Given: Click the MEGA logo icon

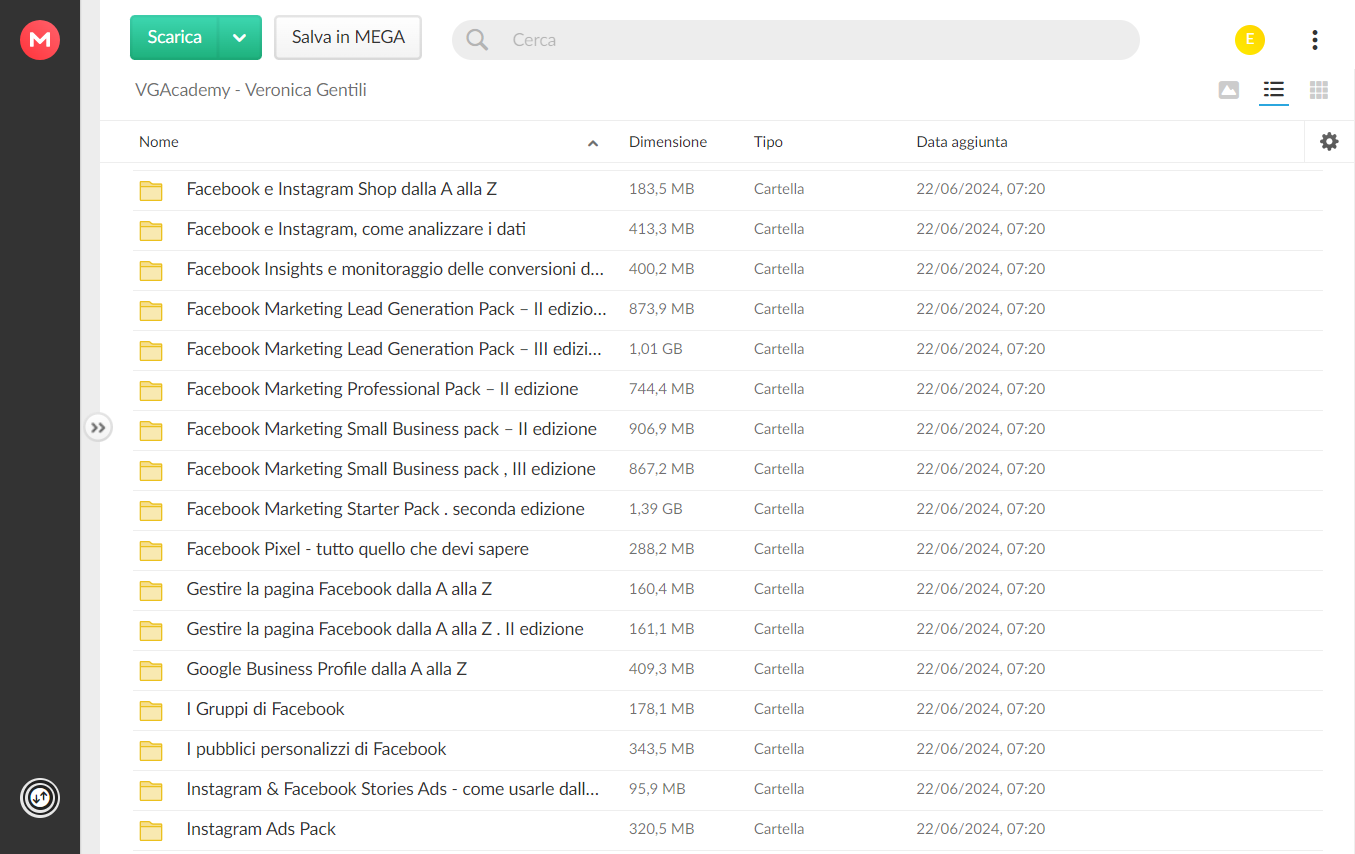Looking at the screenshot, I should (x=40, y=40).
